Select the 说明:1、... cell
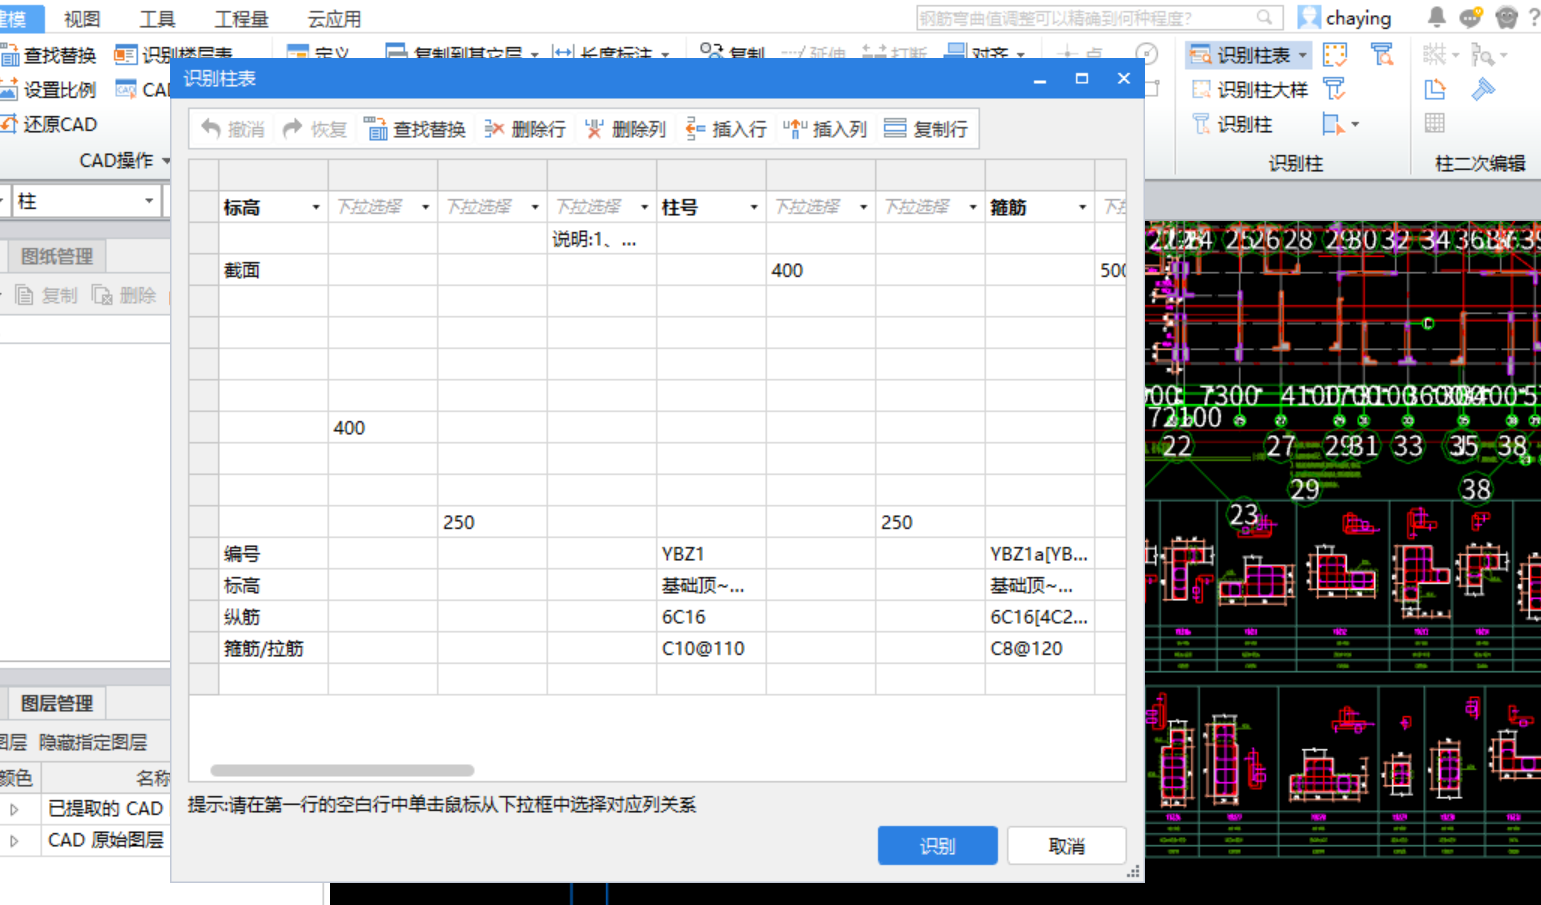 601,239
